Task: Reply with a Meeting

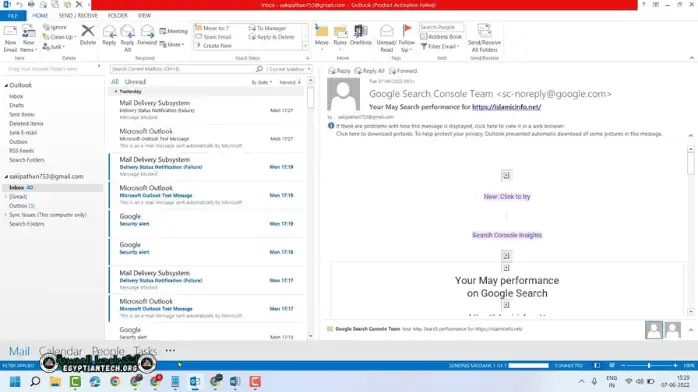Action: [174, 31]
